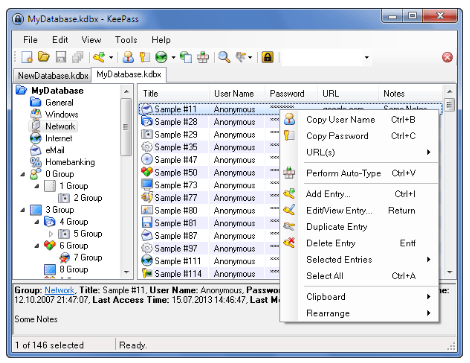Screen dimensions: 470x363
Task: Choose Perform Auto-Type in context menu
Action: 360,173
